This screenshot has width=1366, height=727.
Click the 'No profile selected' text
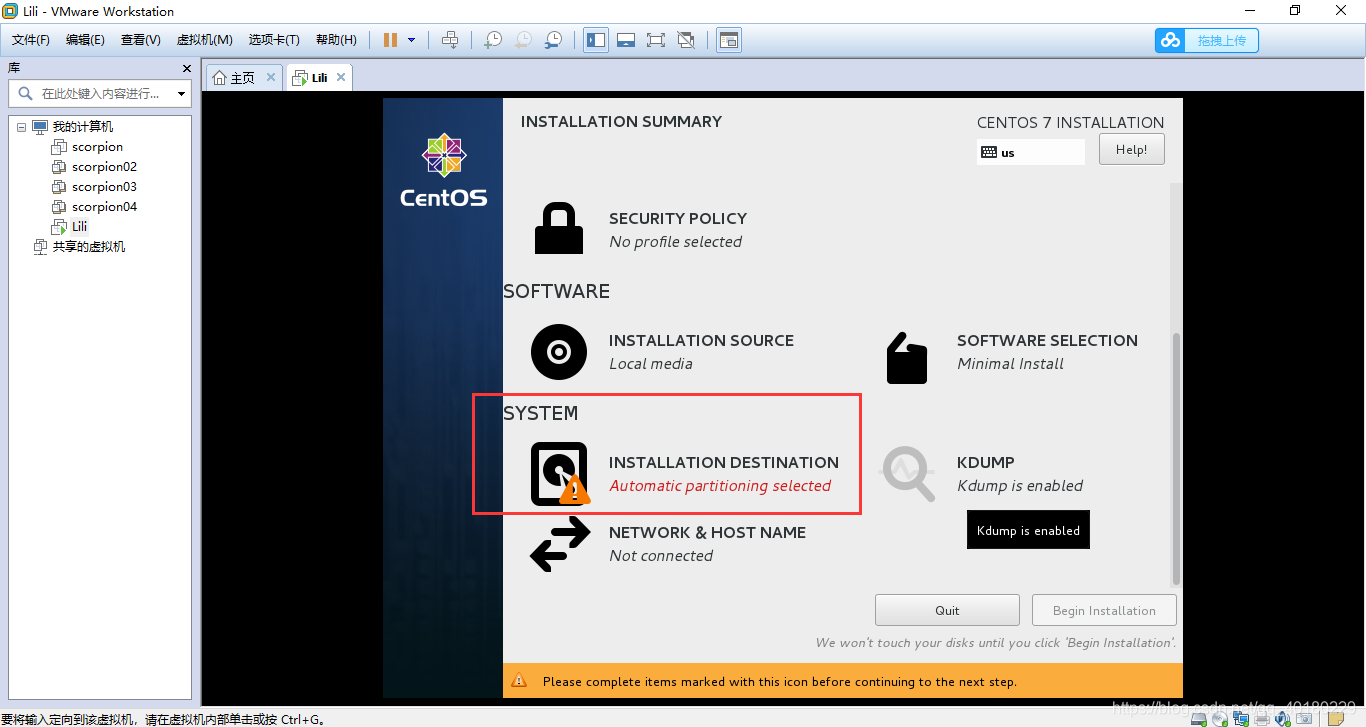[675, 242]
